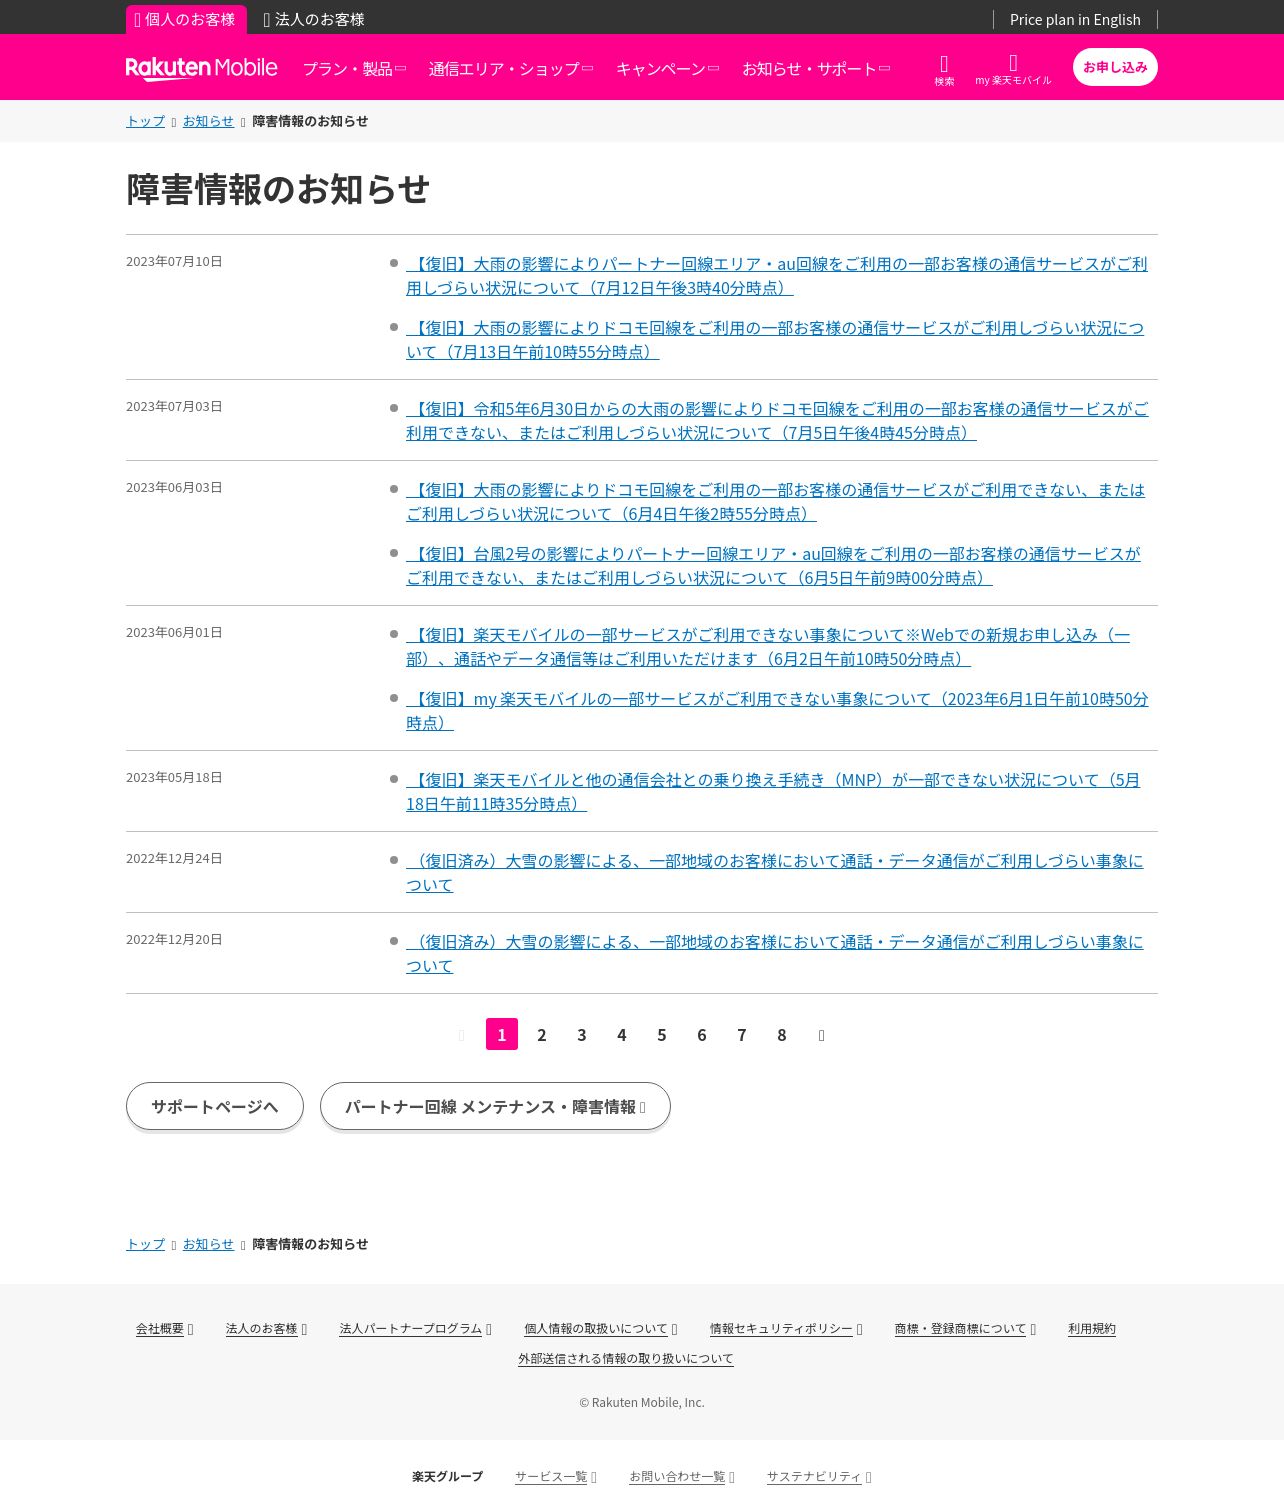1284x1501 pixels.
Task: Open notice 令和5年6月30日からの大雨
Action: (777, 421)
